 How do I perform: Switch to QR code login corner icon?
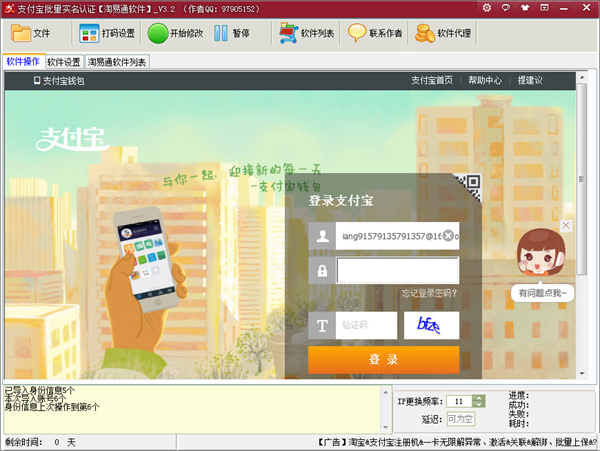pyautogui.click(x=469, y=186)
